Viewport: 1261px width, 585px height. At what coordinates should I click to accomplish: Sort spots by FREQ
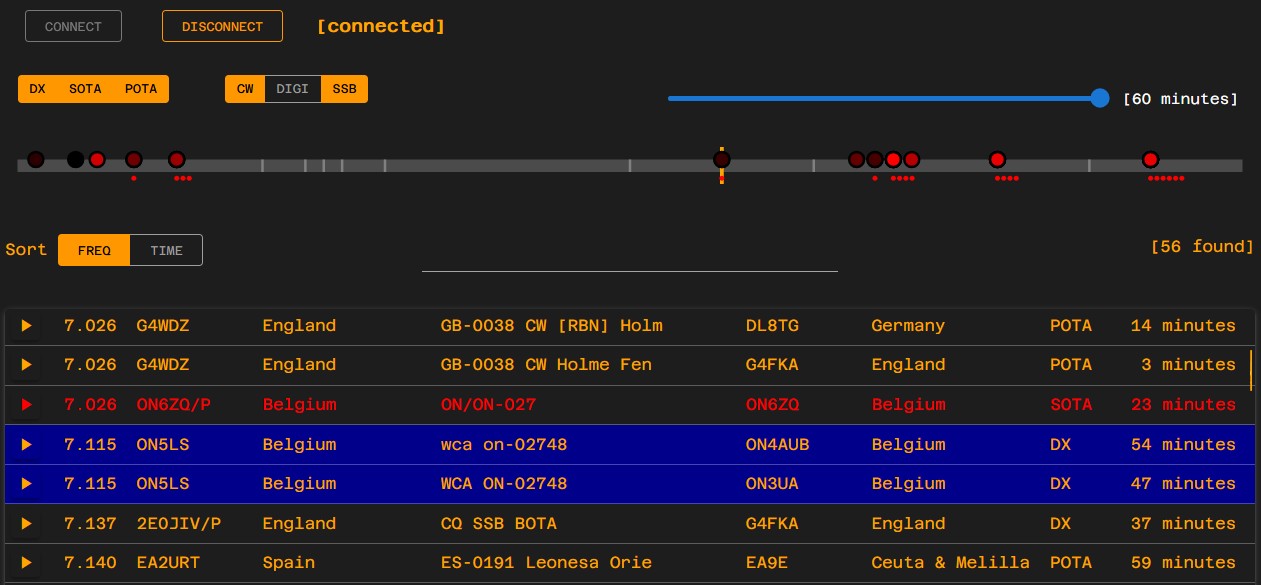coord(94,250)
